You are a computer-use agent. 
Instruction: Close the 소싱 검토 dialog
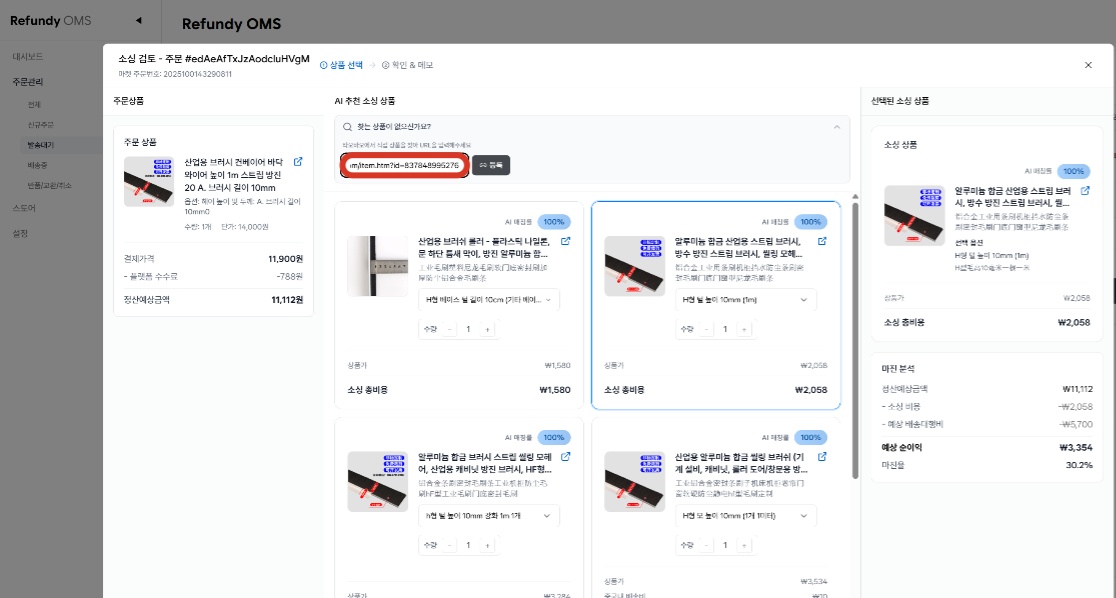(x=1088, y=65)
